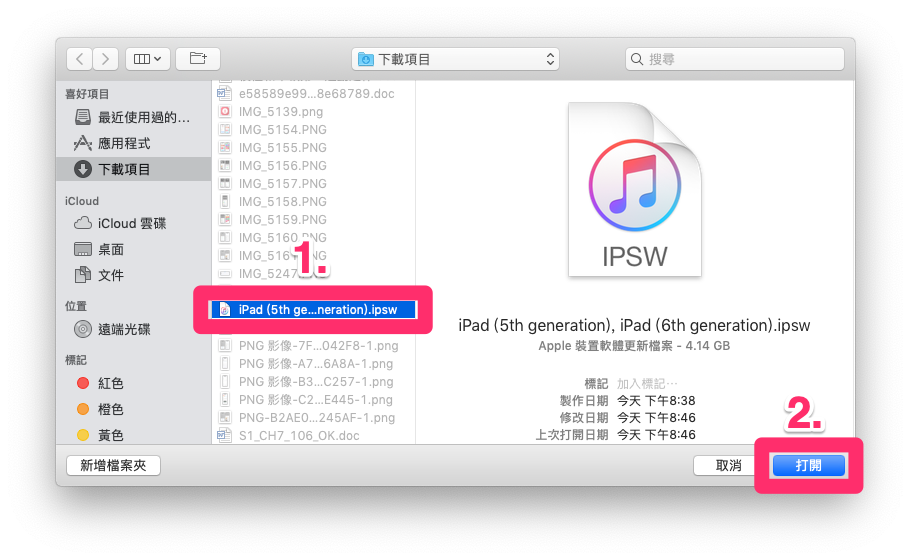Click the yellow 黃色 tag dot
Image resolution: width=911 pixels, height=560 pixels.
(83, 435)
